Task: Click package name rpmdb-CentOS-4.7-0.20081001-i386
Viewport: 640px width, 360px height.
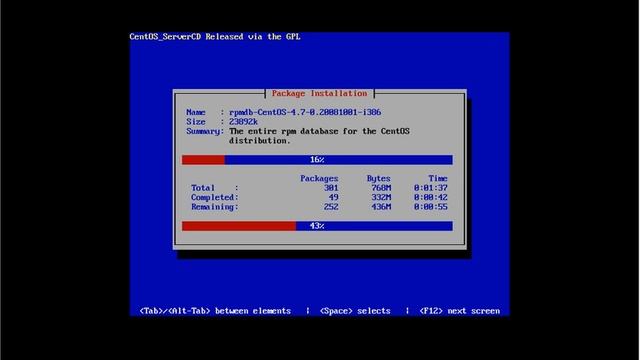Action: (305, 112)
